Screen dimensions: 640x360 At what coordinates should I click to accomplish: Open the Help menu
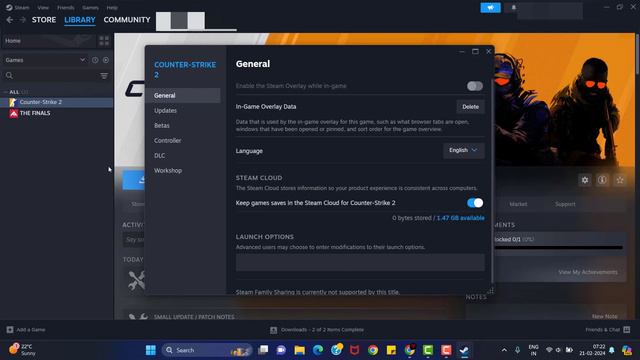[x=112, y=7]
